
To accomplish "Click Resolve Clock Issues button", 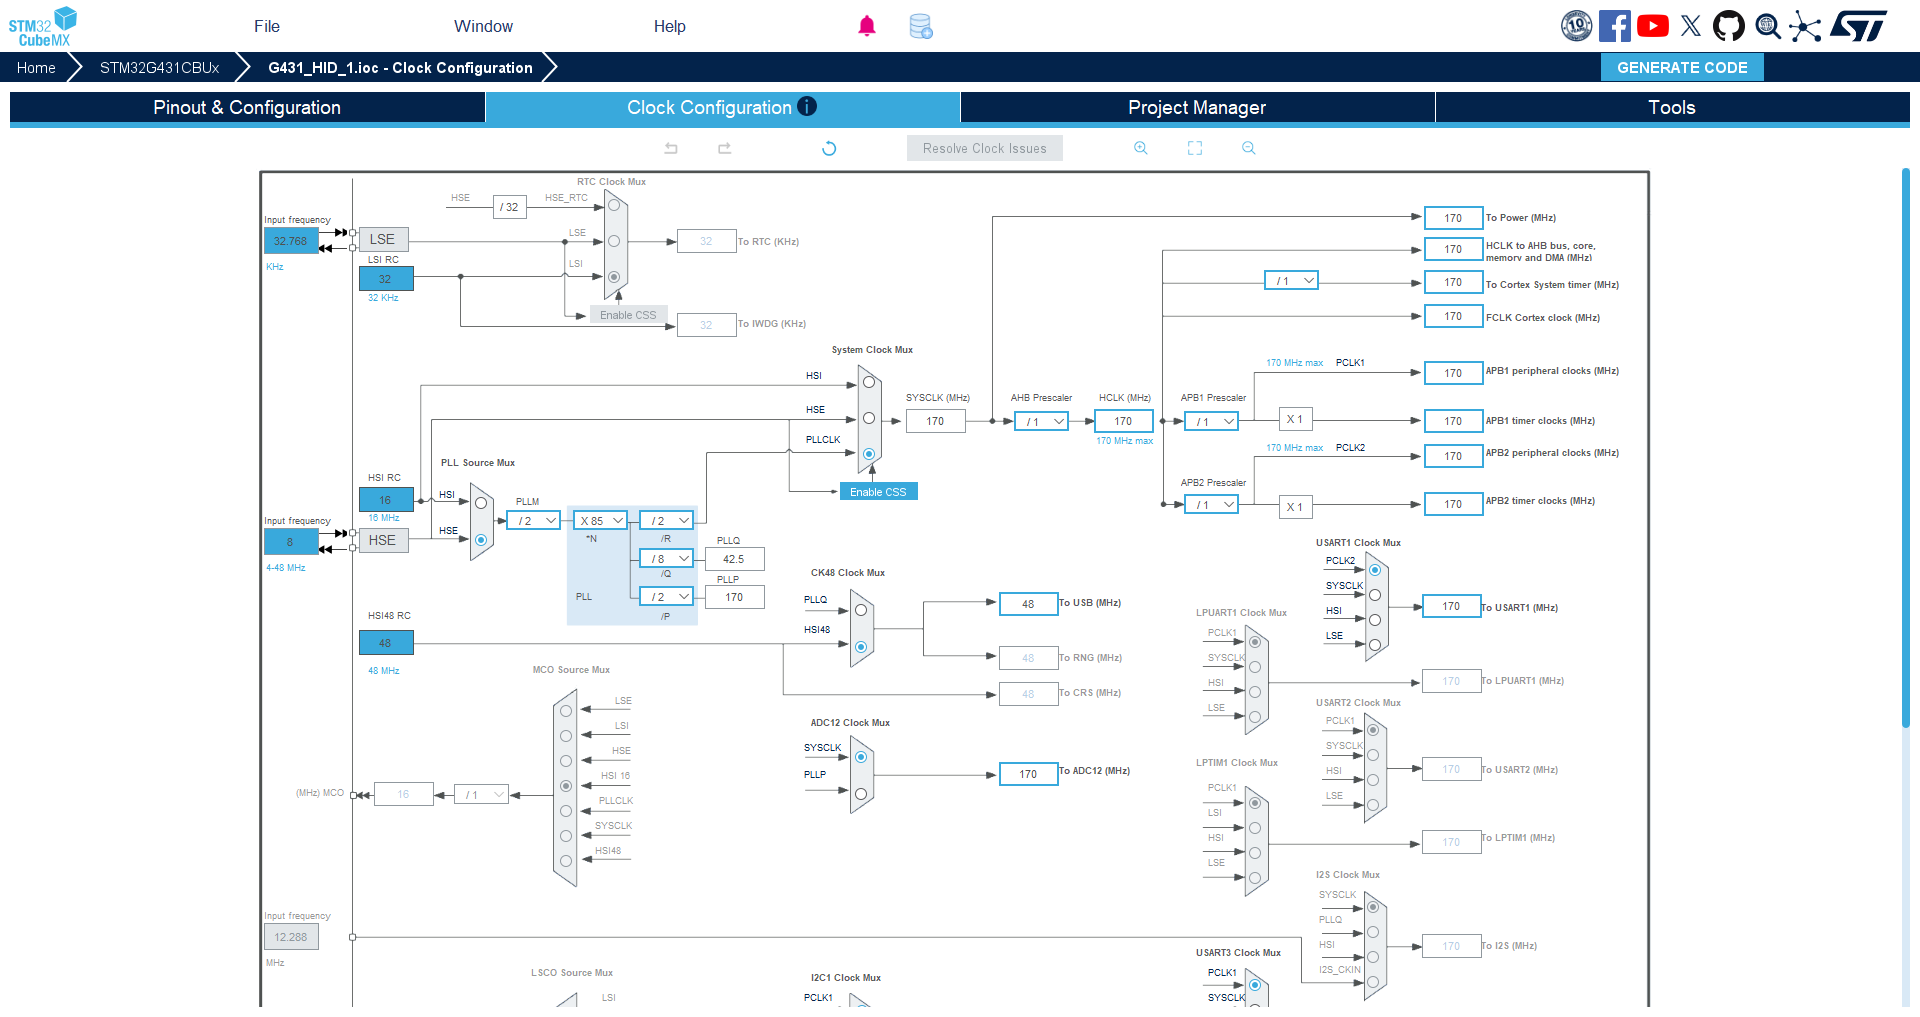I will [985, 148].
